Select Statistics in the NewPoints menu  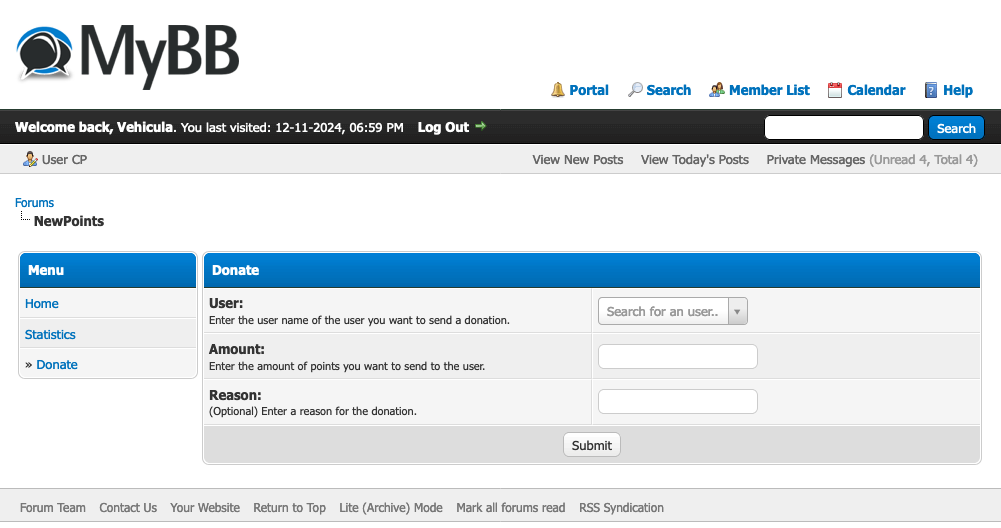[x=50, y=335]
